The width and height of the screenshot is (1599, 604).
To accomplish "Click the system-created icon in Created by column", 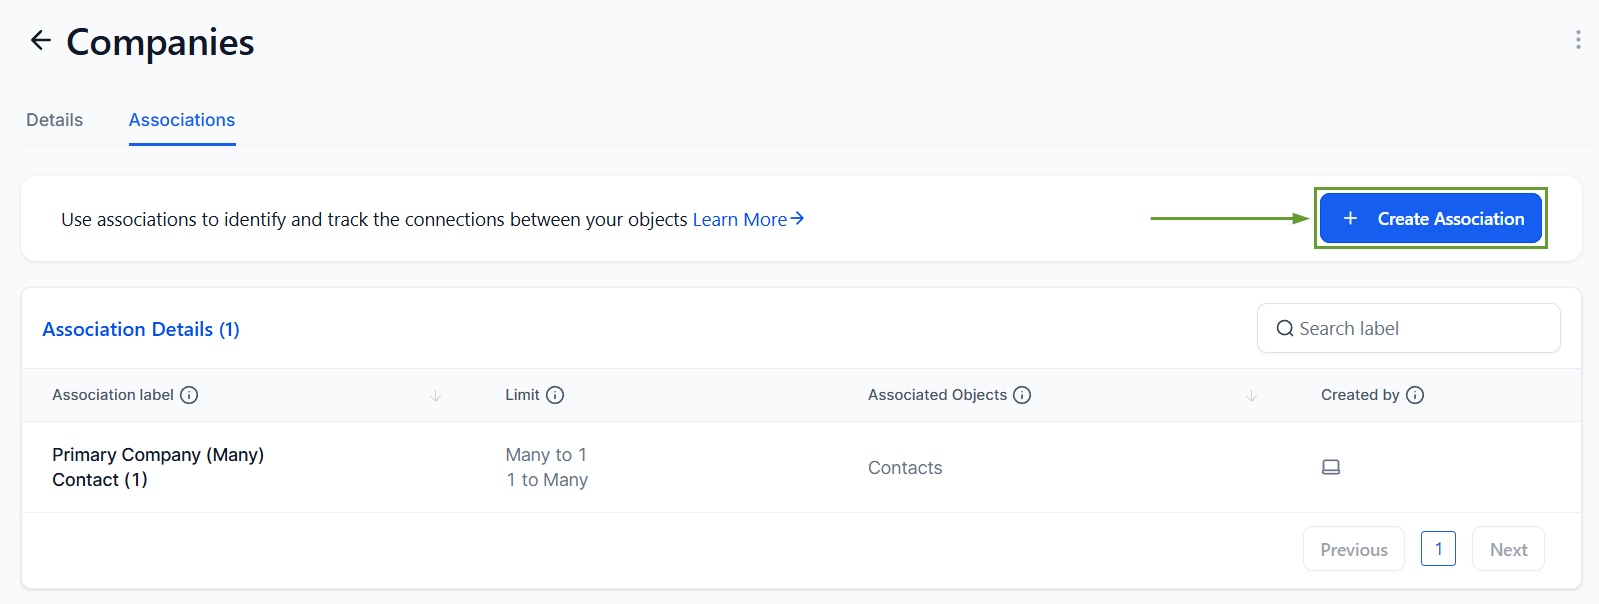I will click(x=1331, y=467).
